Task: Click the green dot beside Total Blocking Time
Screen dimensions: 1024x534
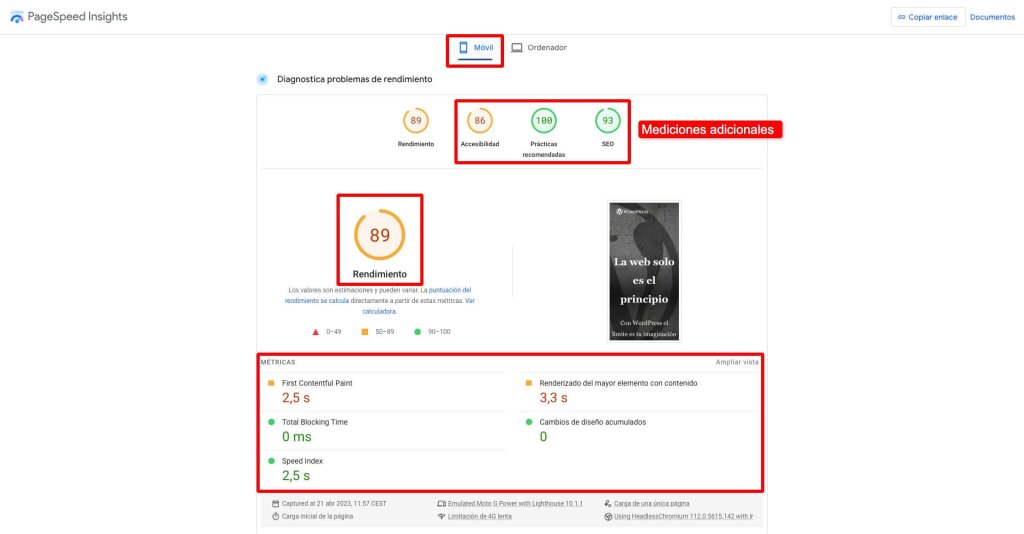Action: pos(271,422)
